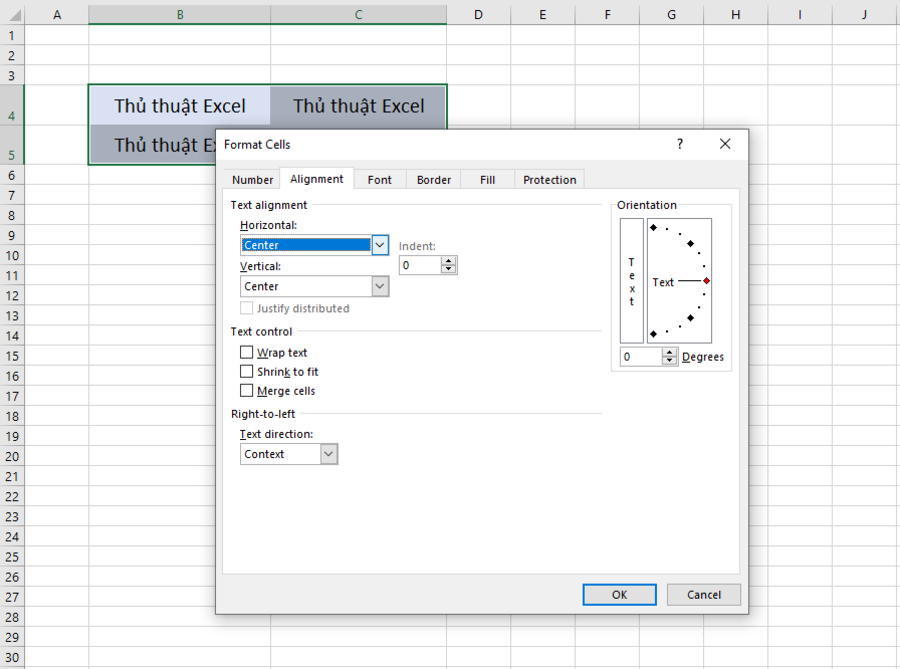900x669 pixels.
Task: Increase the Indent value with up arrow
Action: tap(449, 261)
